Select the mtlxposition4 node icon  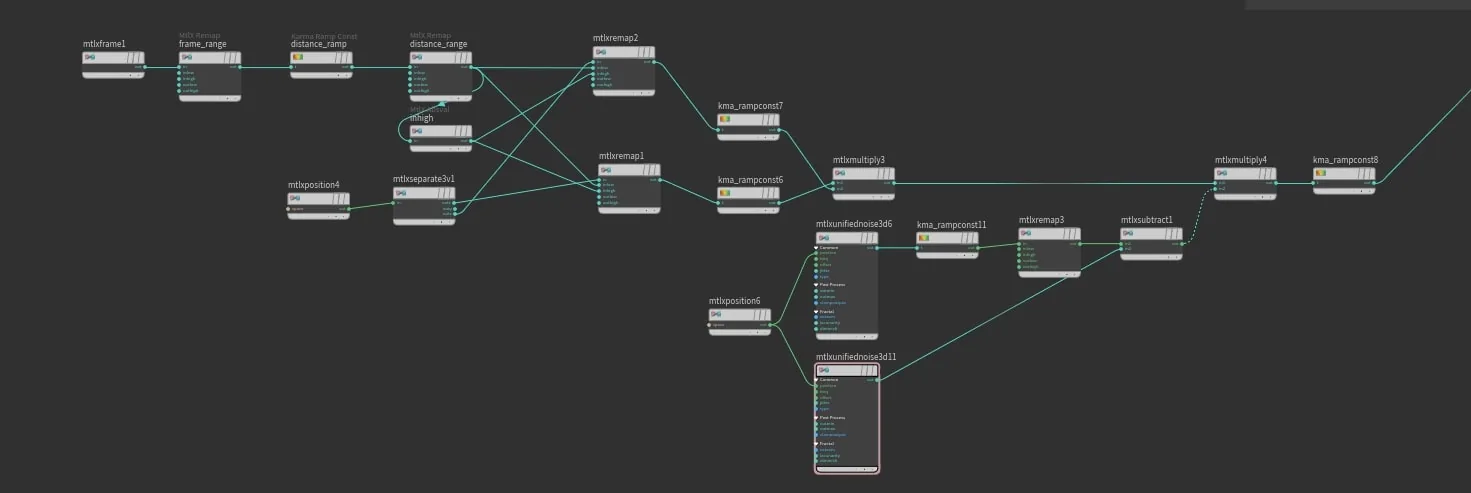point(296,199)
